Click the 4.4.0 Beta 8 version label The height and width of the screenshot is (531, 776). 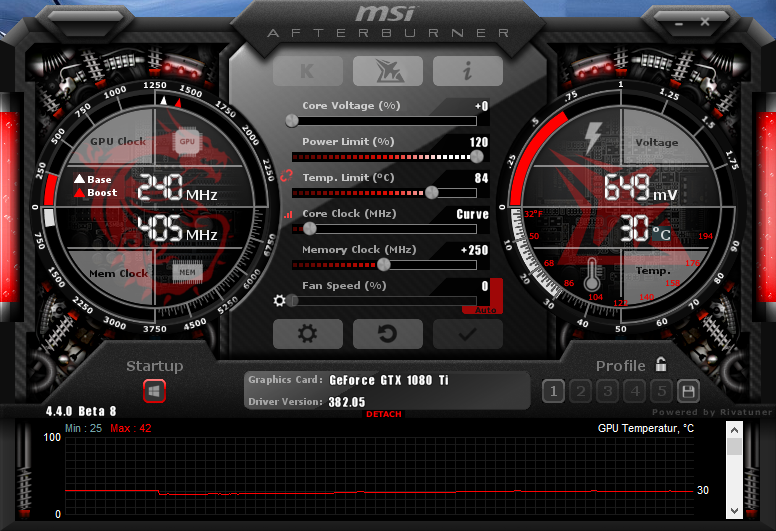(81, 411)
